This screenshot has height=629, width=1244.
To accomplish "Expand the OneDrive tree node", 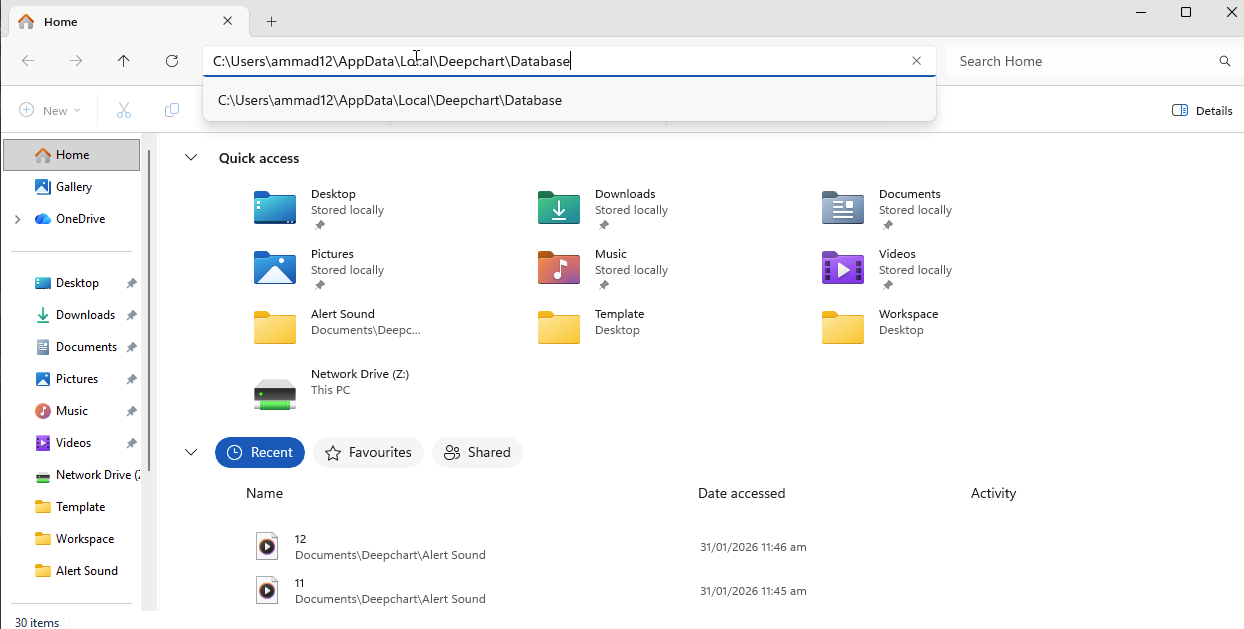I will (x=17, y=219).
